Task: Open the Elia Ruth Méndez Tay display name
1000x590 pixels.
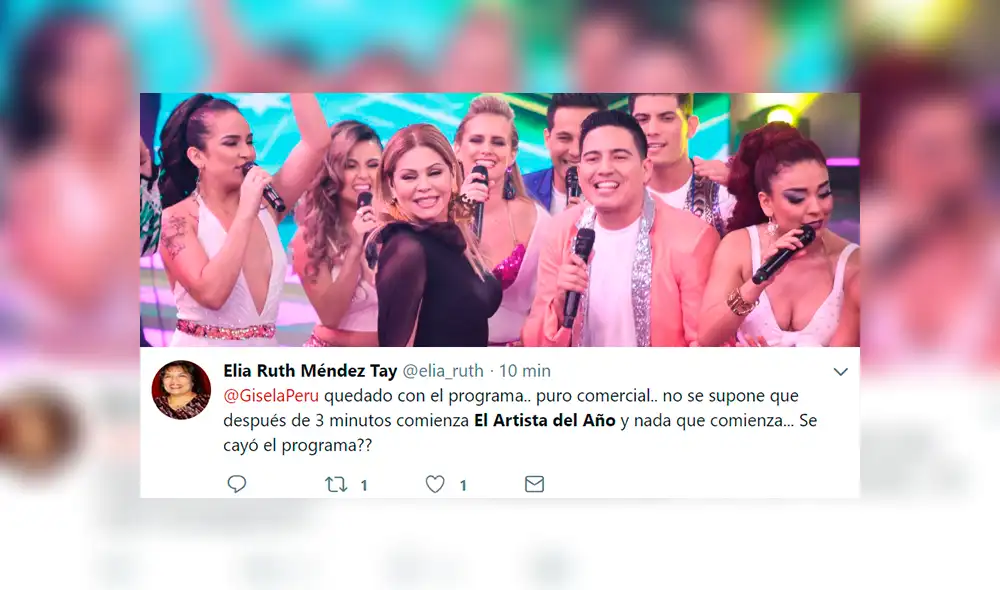Action: click(x=310, y=371)
